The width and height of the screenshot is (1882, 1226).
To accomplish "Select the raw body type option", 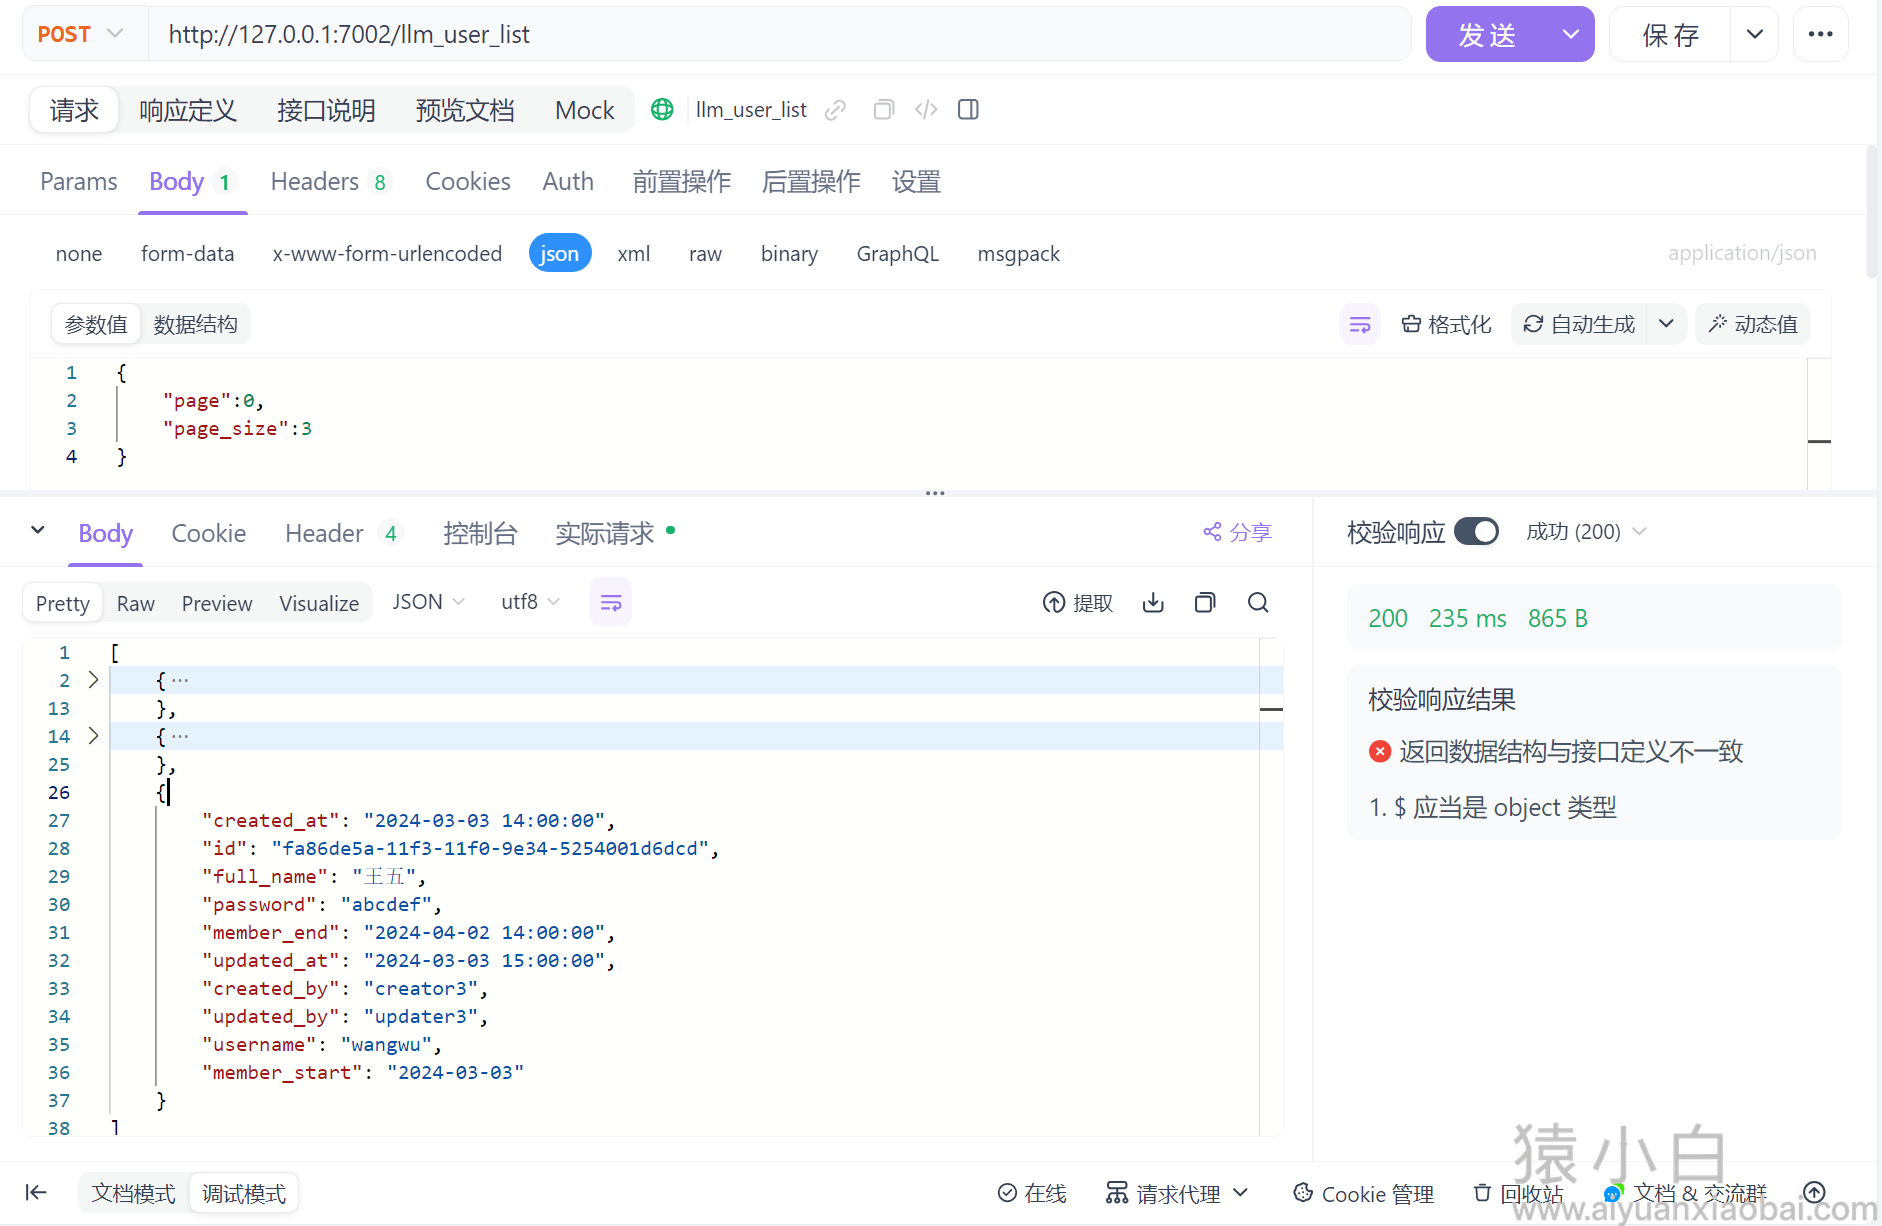I will pos(705,254).
